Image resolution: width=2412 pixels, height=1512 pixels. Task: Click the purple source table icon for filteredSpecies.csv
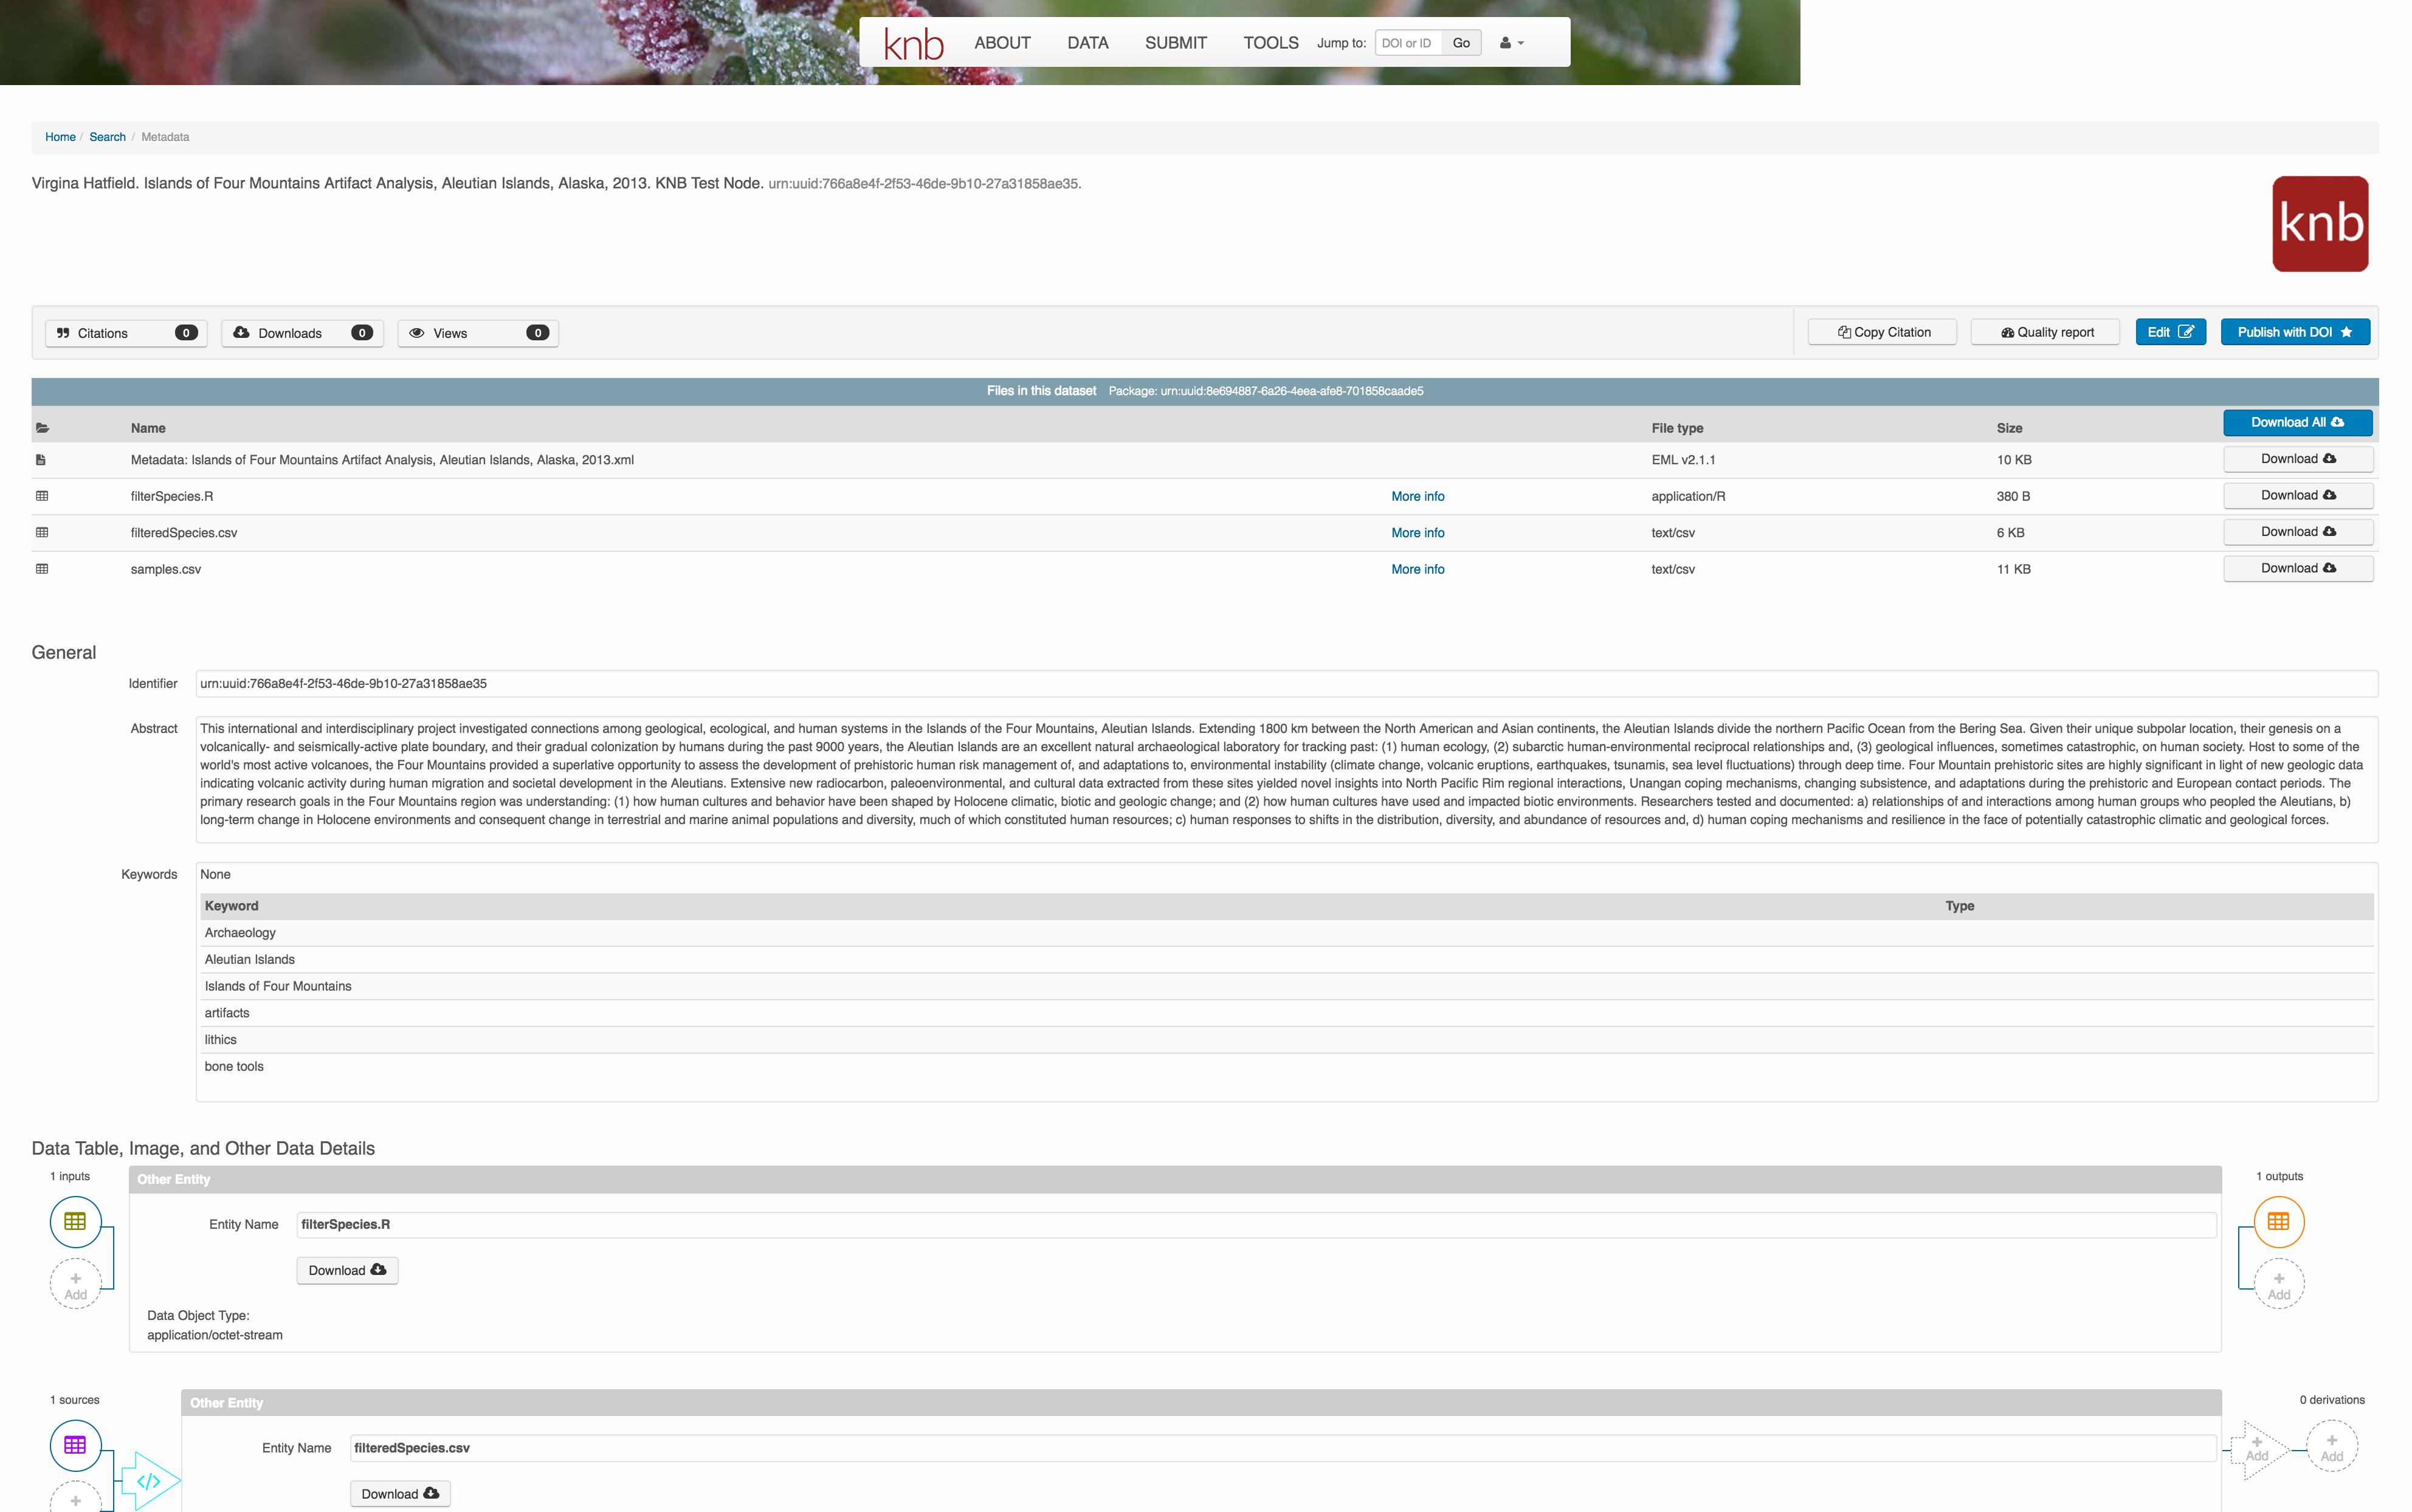[x=75, y=1446]
